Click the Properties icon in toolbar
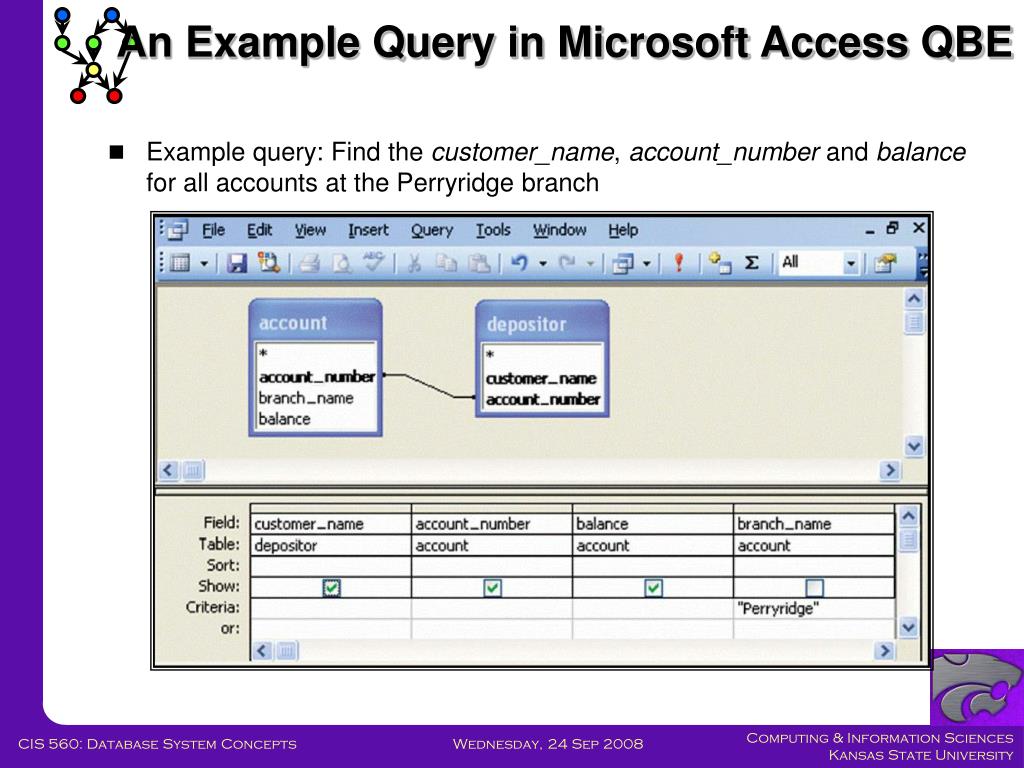This screenshot has width=1024, height=768. click(x=886, y=263)
